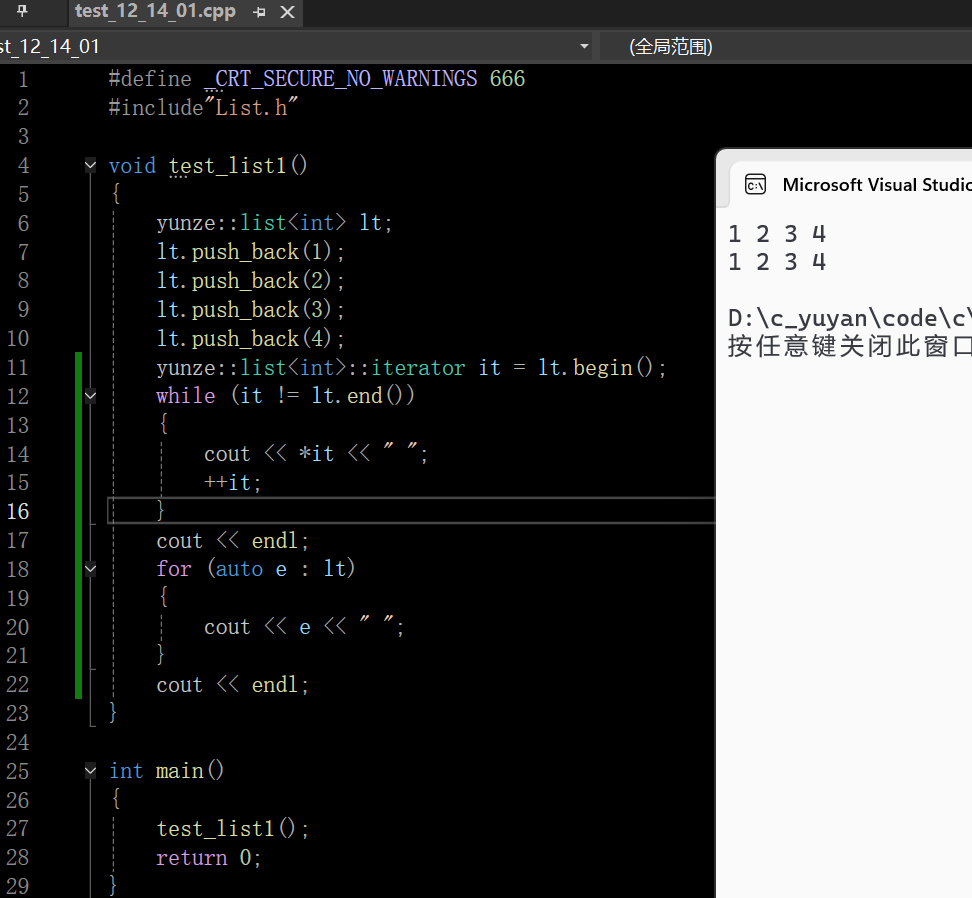Viewport: 972px width, 898px height.
Task: Click lt.push_back(3) on line 9
Action: pos(250,310)
